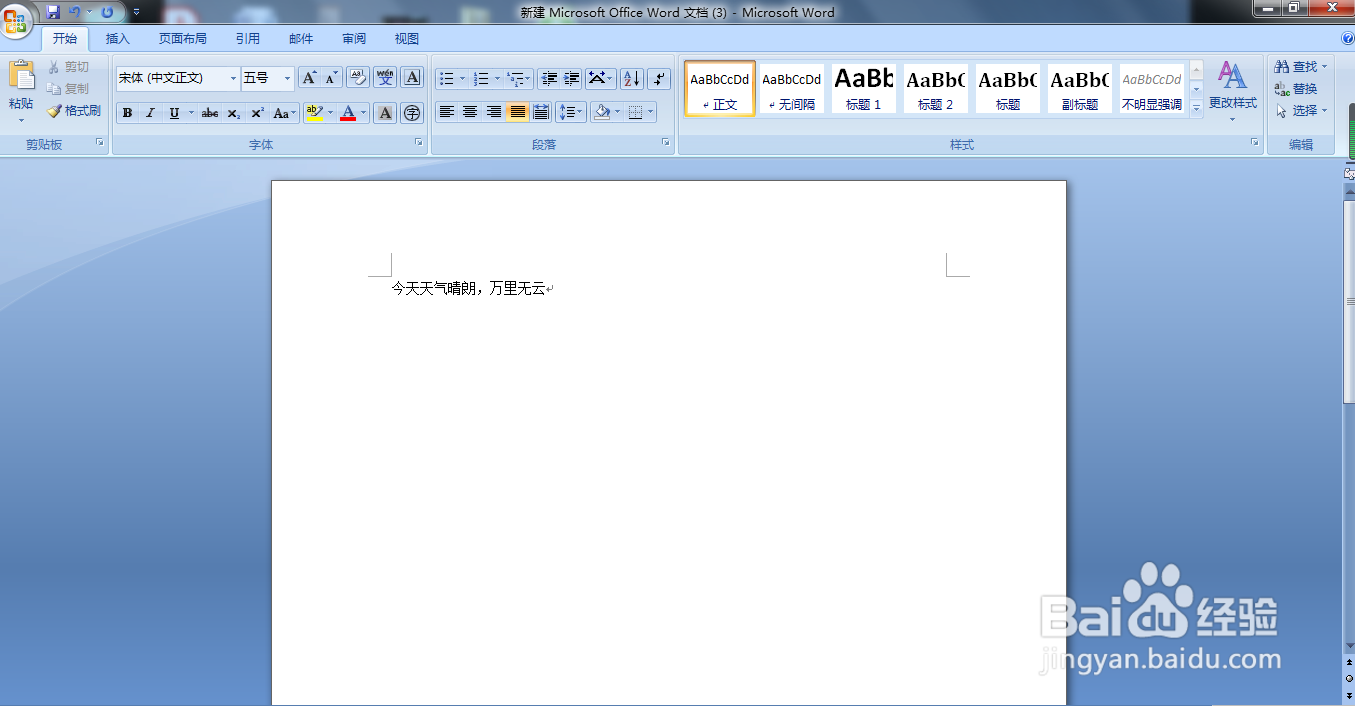The width and height of the screenshot is (1355, 706).
Task: Shrink the font size
Action: [331, 78]
